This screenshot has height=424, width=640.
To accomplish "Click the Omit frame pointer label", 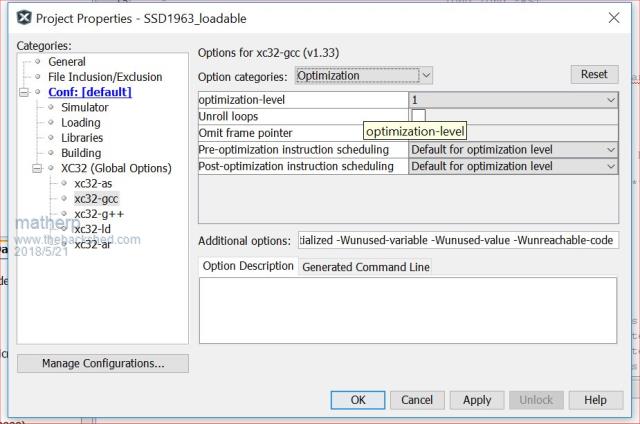I will click(245, 133).
